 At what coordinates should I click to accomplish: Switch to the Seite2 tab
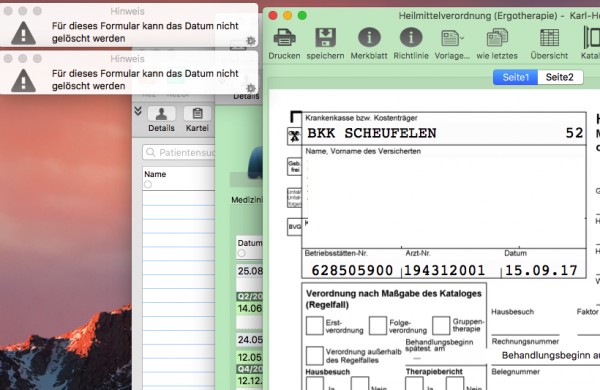(560, 77)
